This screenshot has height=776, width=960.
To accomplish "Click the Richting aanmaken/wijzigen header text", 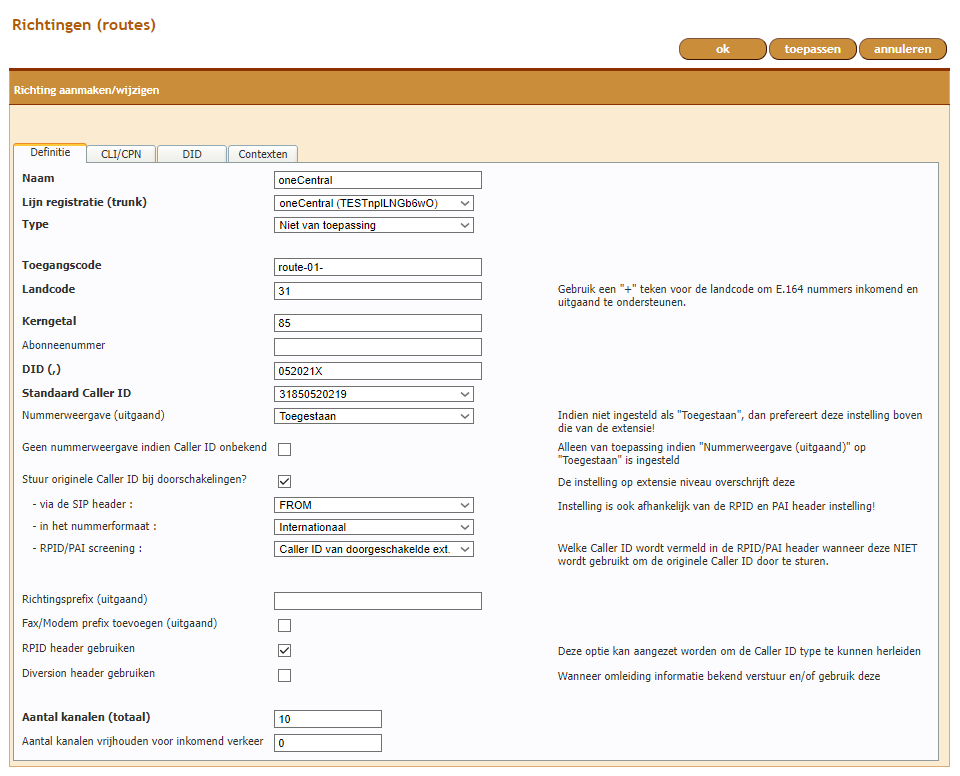I will pos(86,90).
